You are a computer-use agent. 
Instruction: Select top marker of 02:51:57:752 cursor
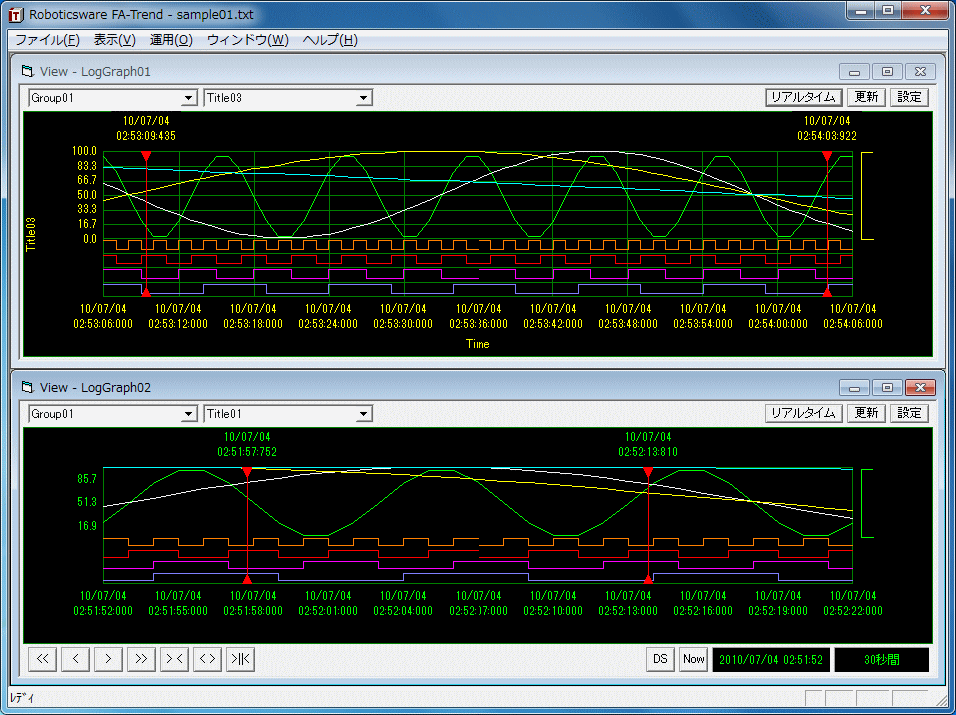point(247,472)
